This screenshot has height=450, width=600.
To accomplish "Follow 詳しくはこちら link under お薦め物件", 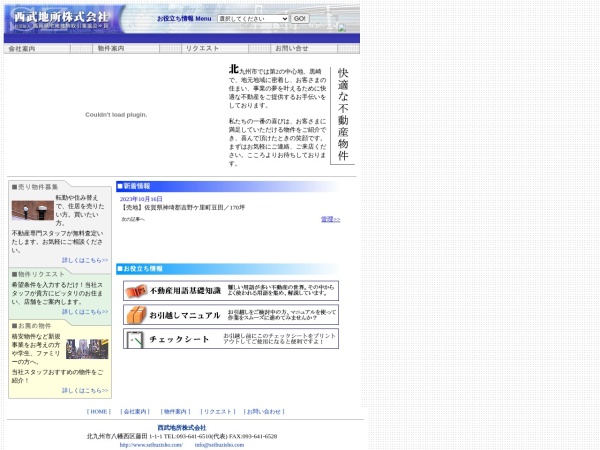I will (x=84, y=391).
